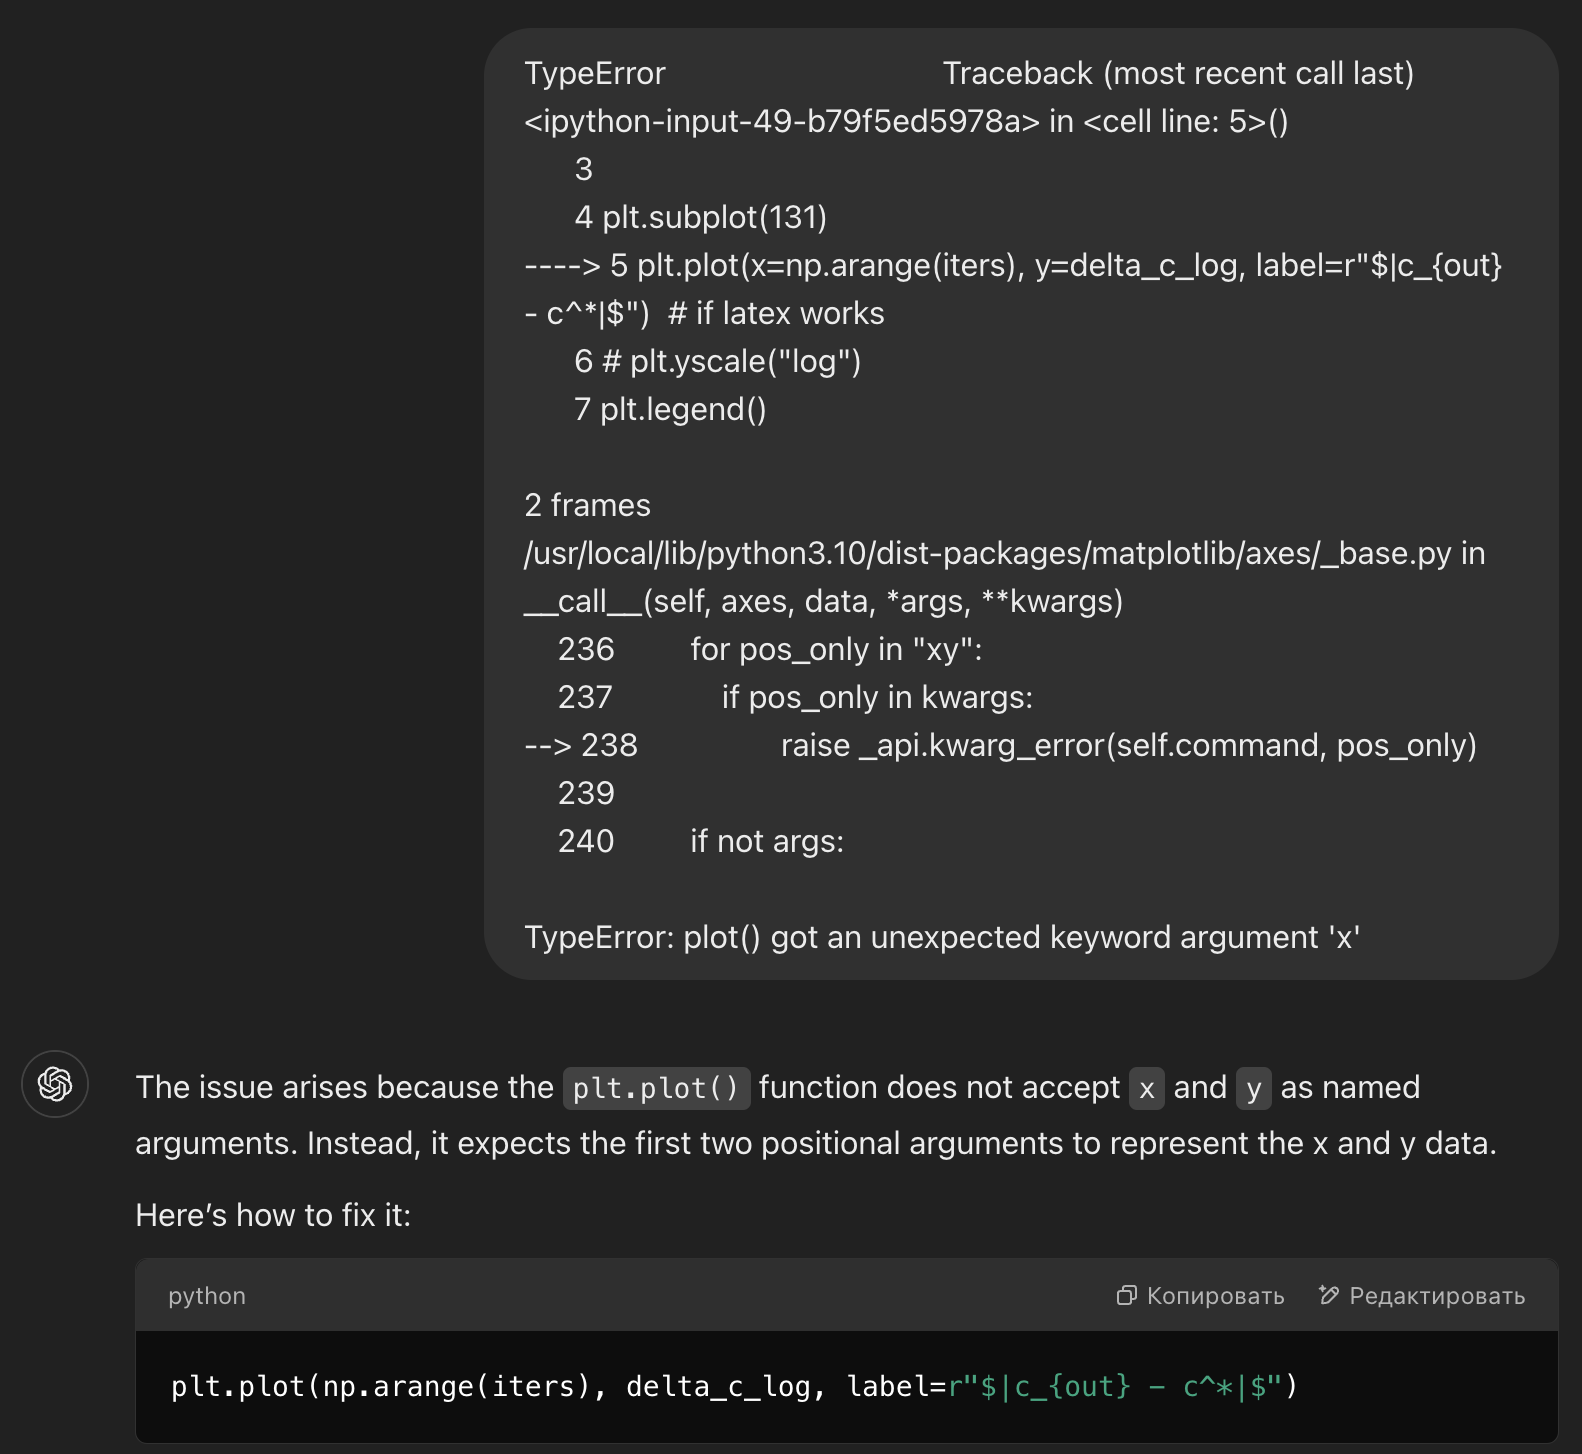Click the final TypeError message line
Viewport: 1582px width, 1454px height.
pos(941,938)
